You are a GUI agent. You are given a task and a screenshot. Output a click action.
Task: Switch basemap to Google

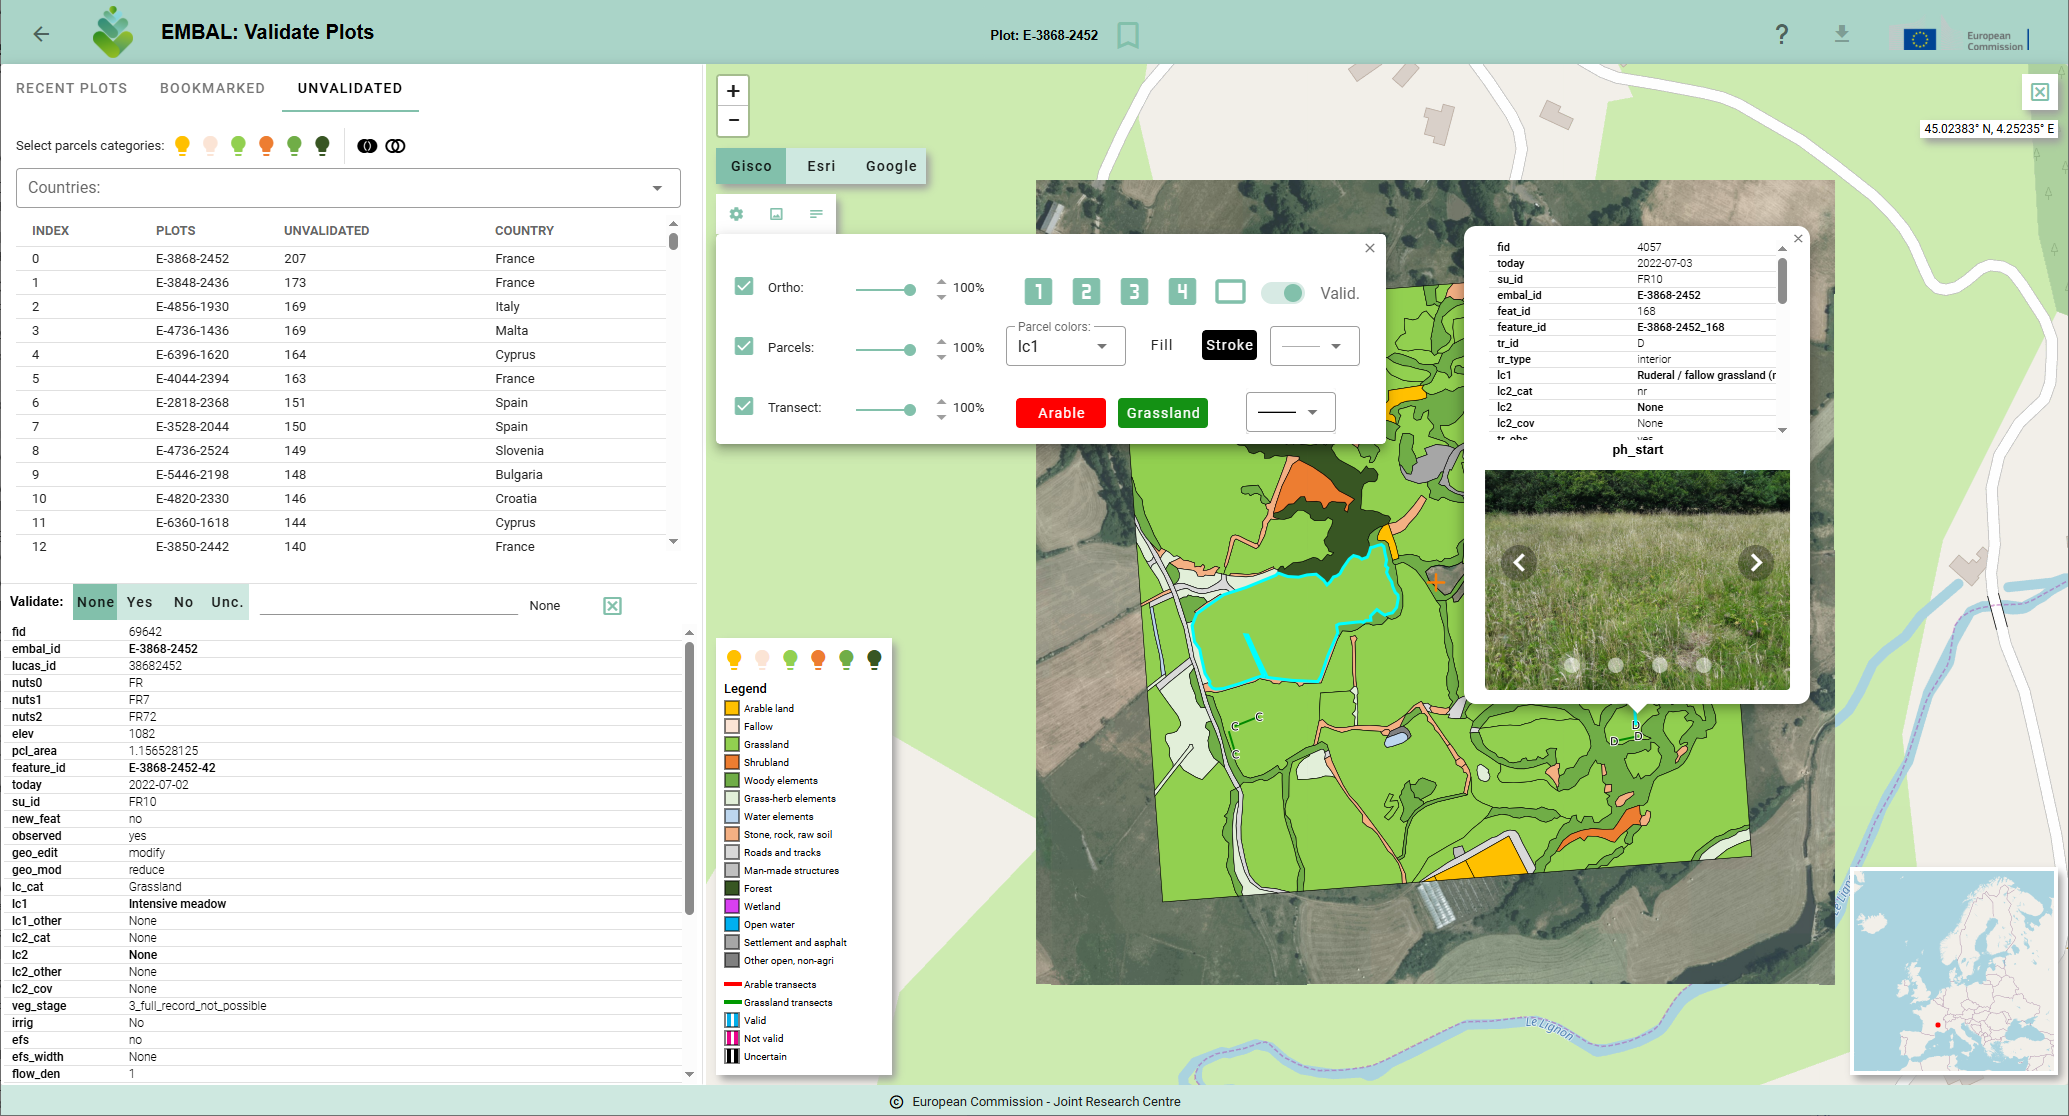pos(891,166)
